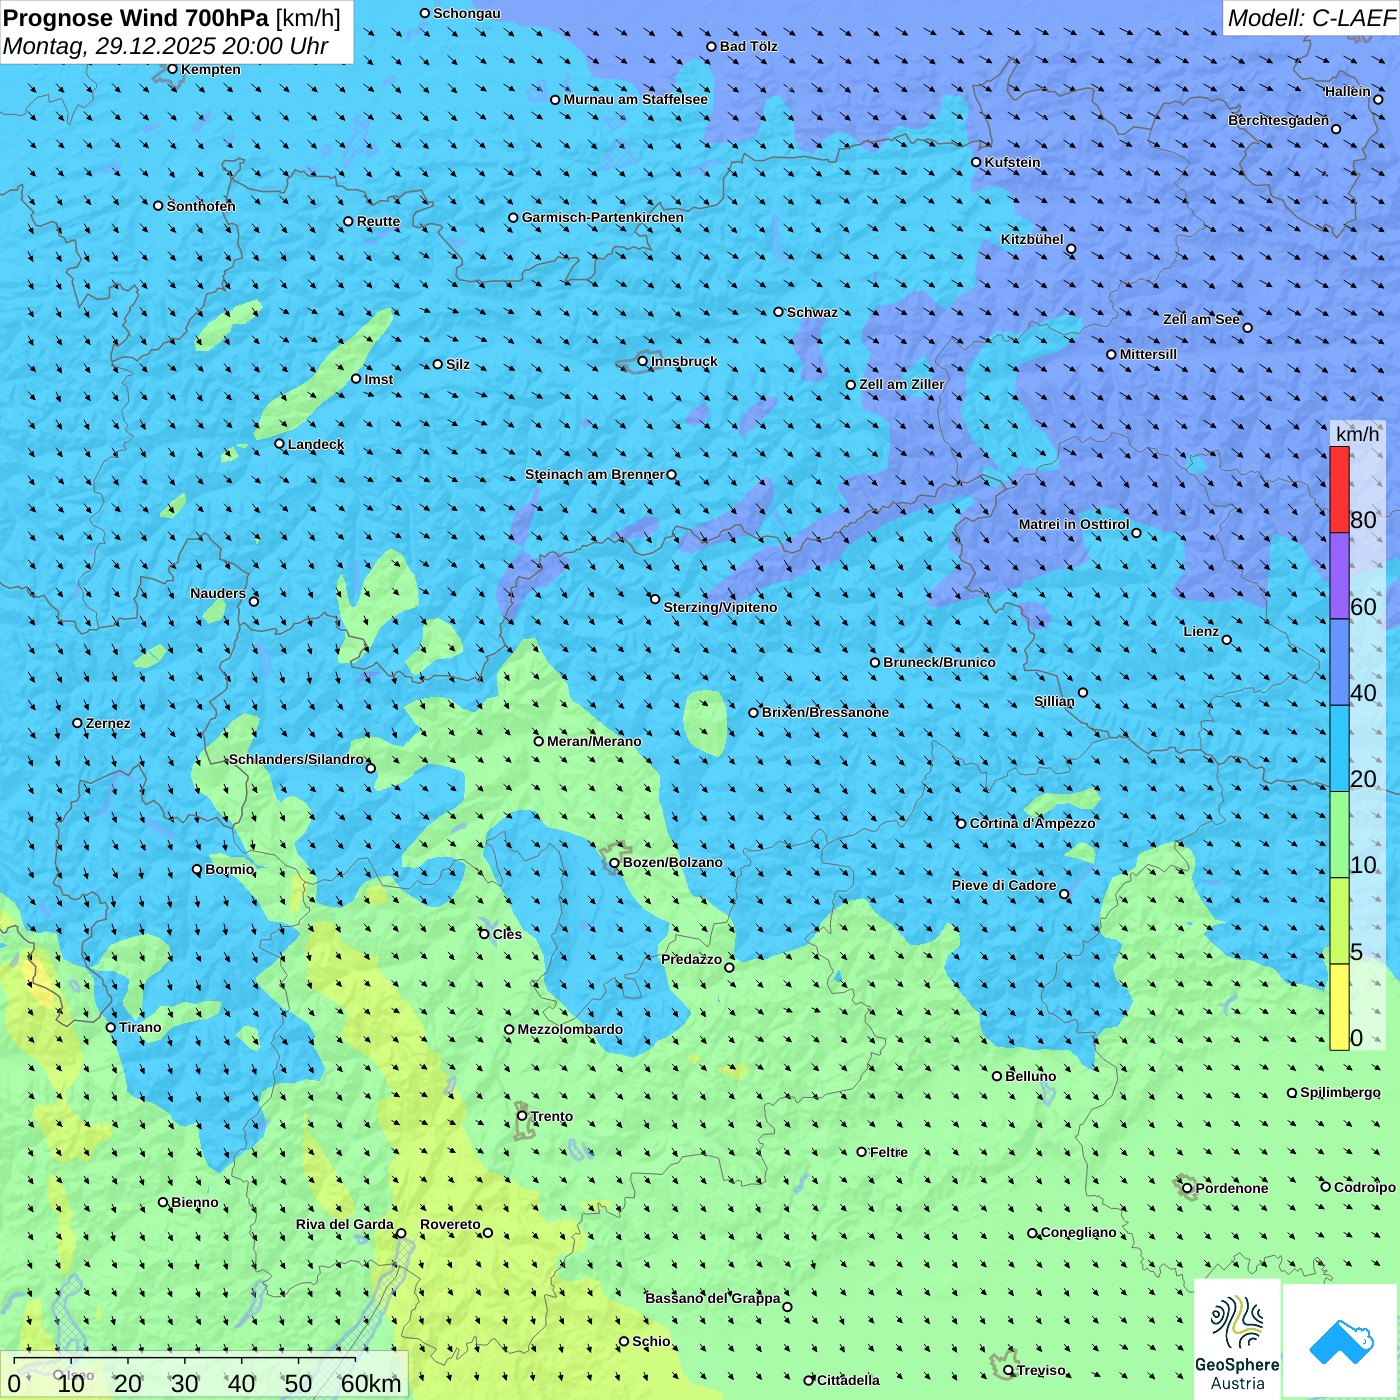Viewport: 1400px width, 1400px height.
Task: Click the Bruneck/Brunico label
Action: [940, 662]
